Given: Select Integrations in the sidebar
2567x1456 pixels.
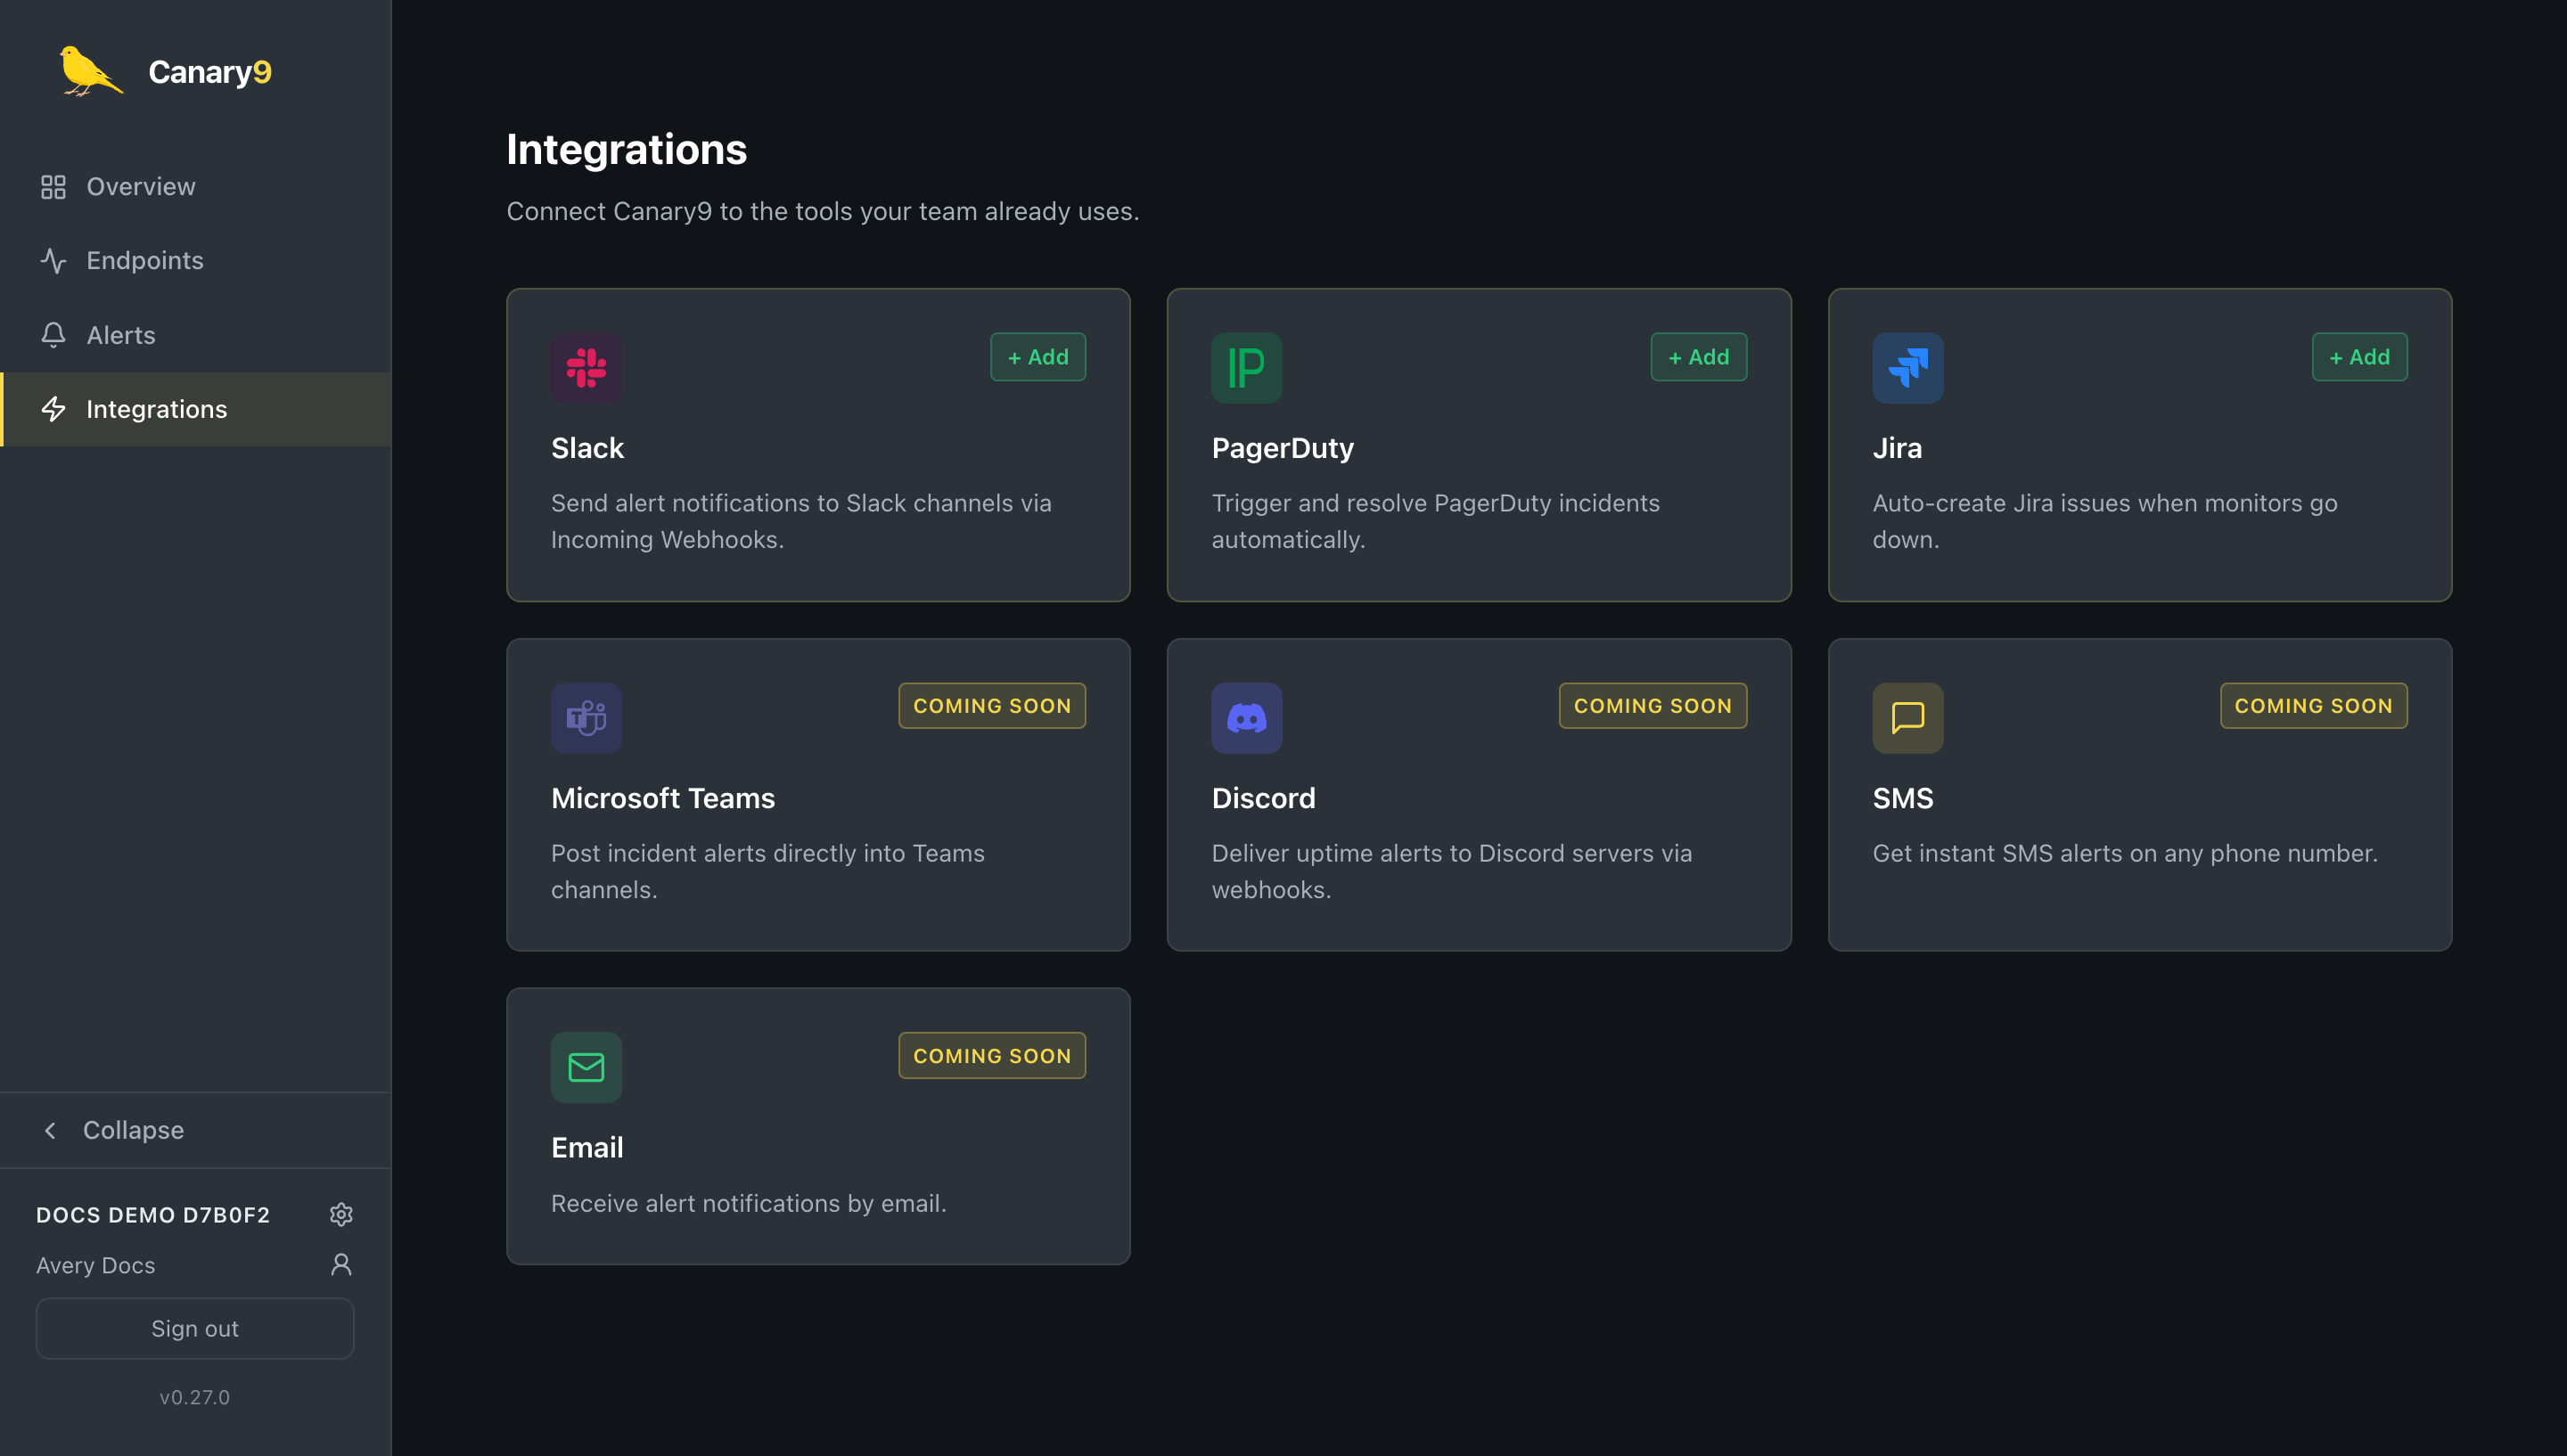Looking at the screenshot, I should coord(196,409).
